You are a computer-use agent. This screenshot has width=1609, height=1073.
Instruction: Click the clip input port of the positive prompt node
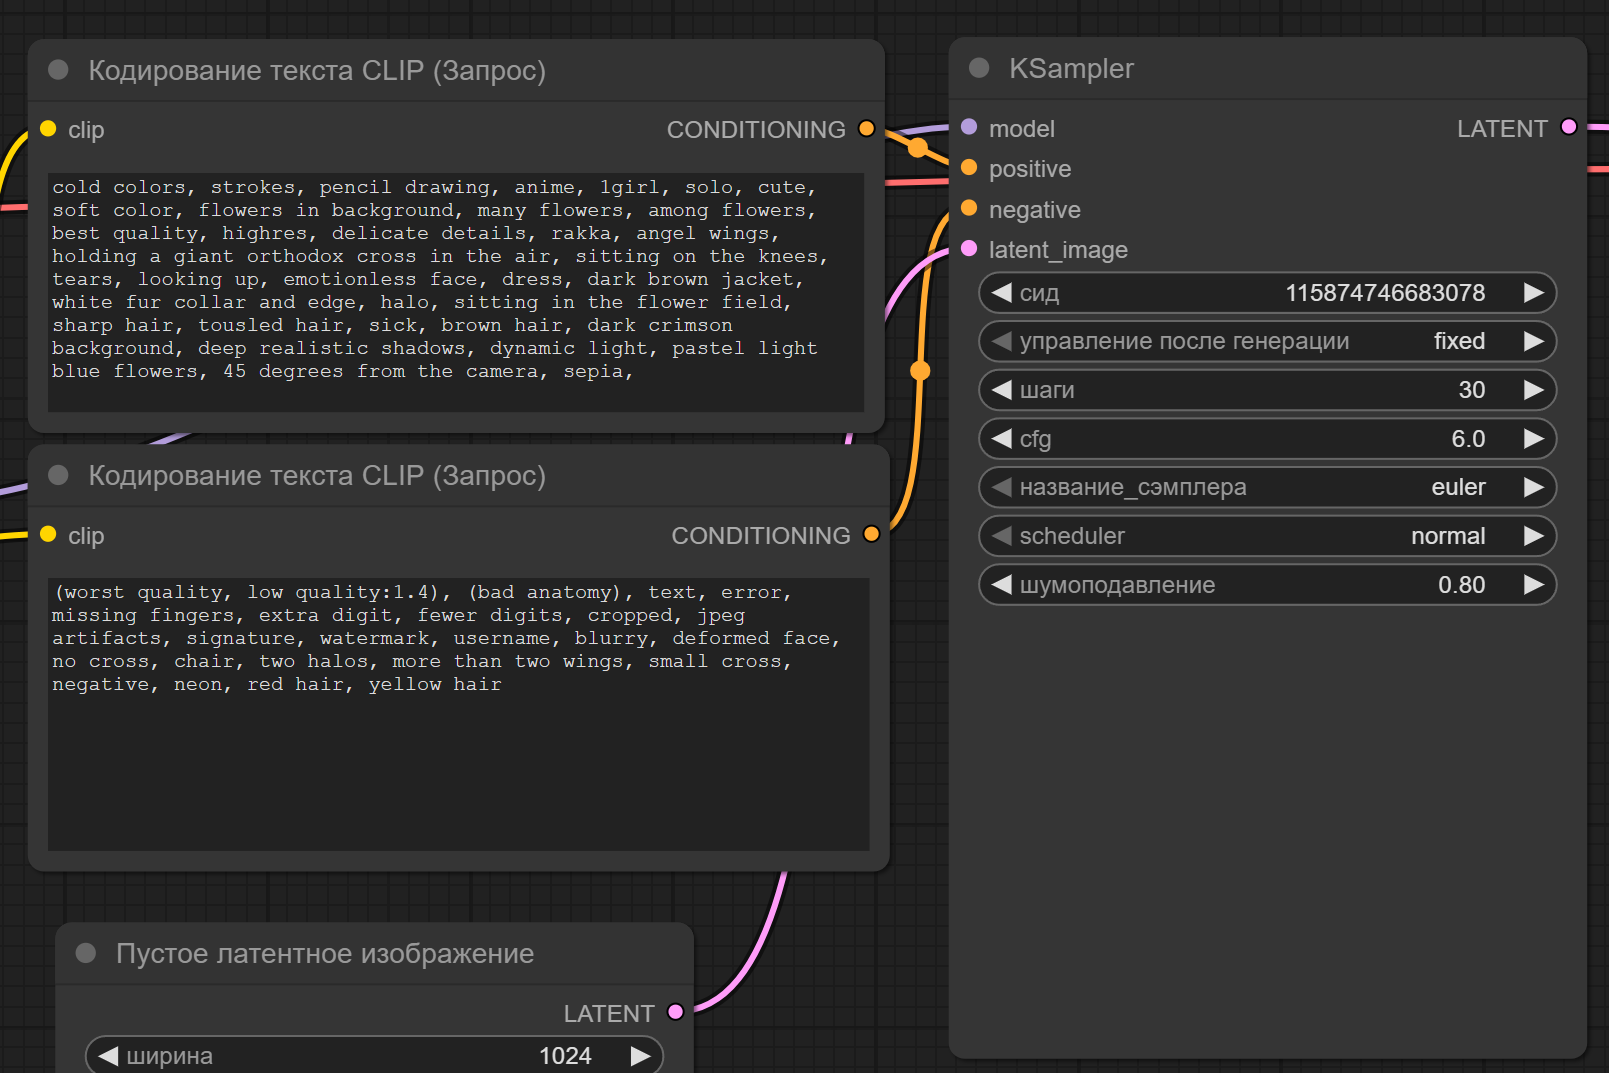(x=48, y=129)
